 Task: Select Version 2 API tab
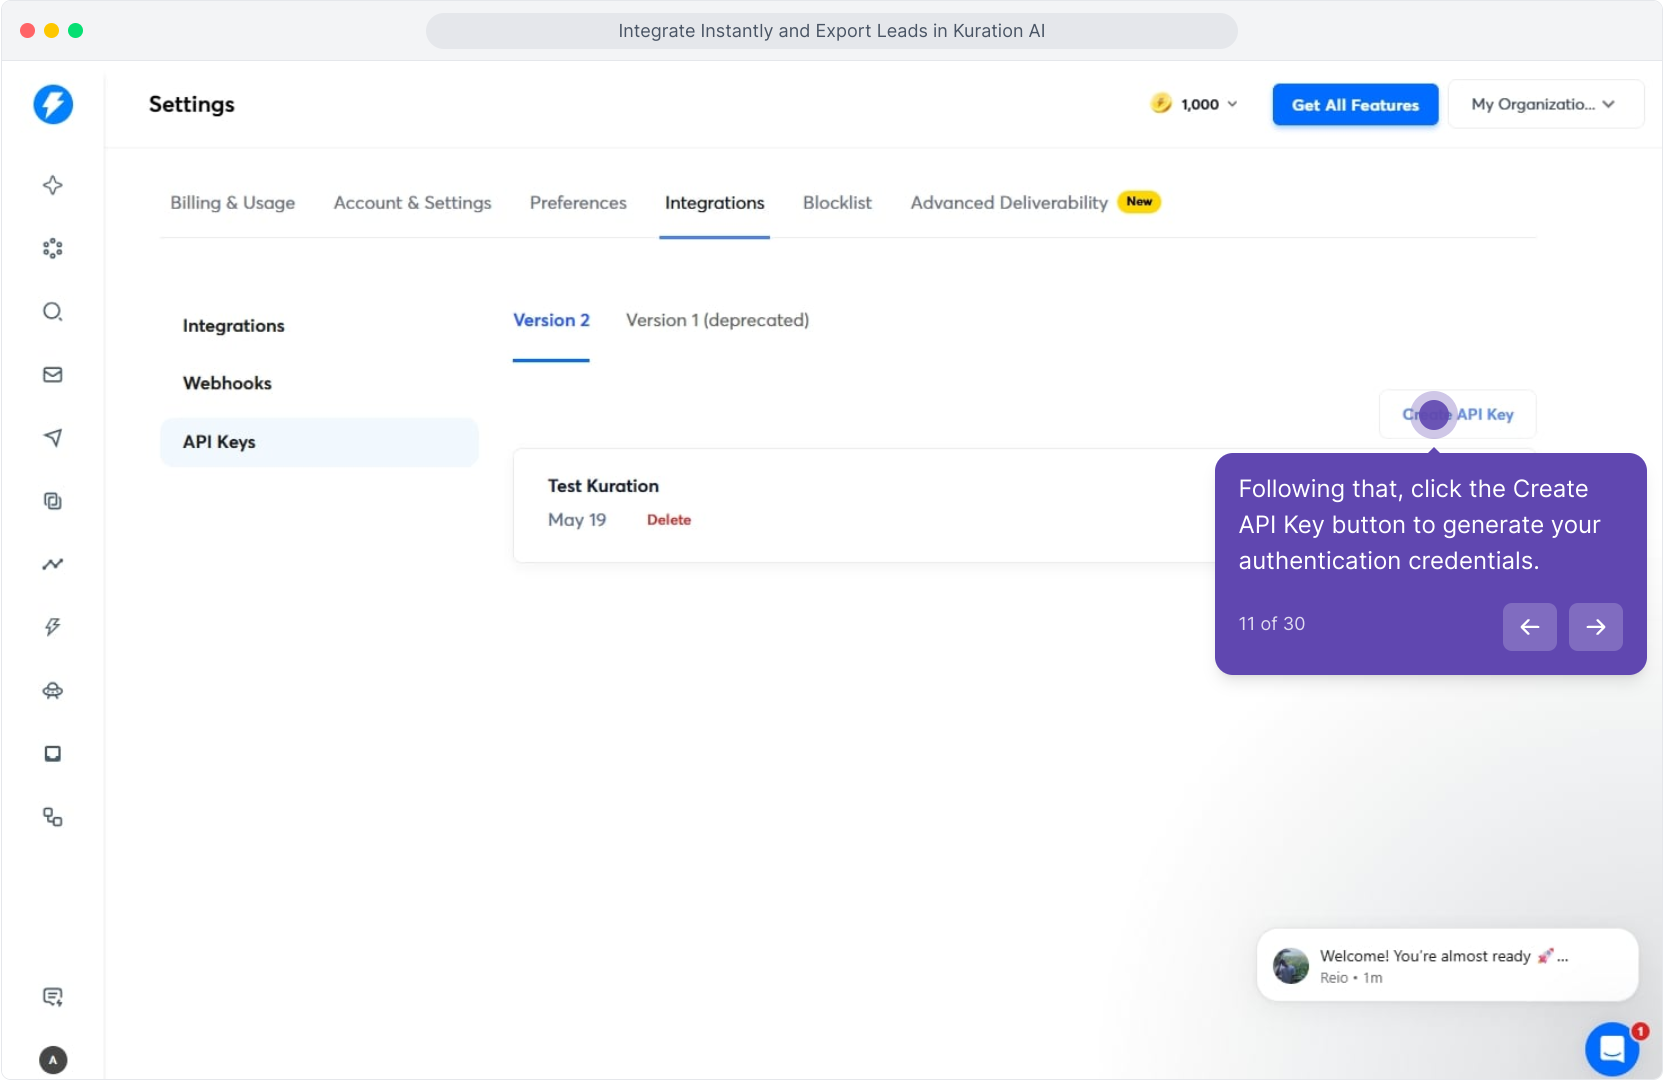click(551, 320)
